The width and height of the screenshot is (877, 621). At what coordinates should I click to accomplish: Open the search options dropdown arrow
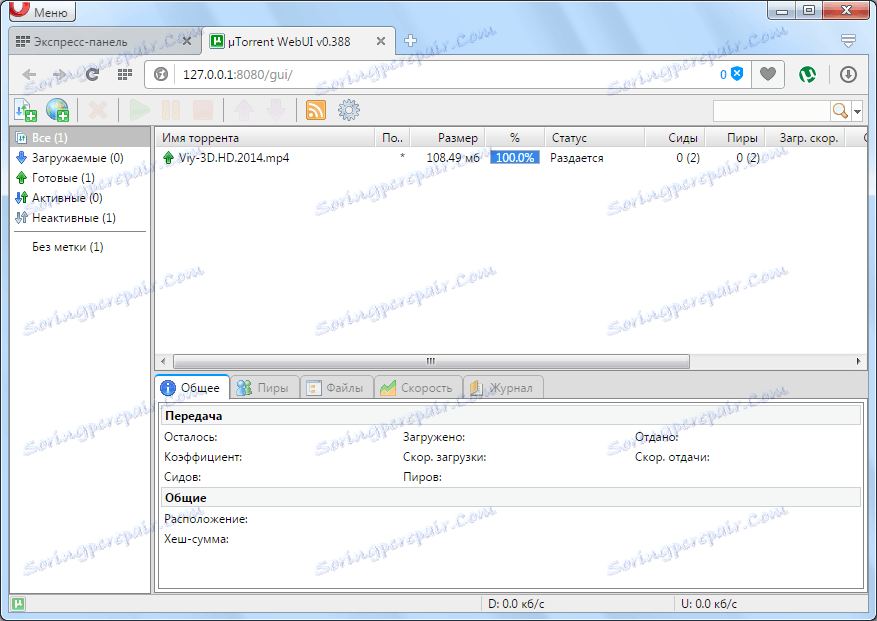coord(856,110)
